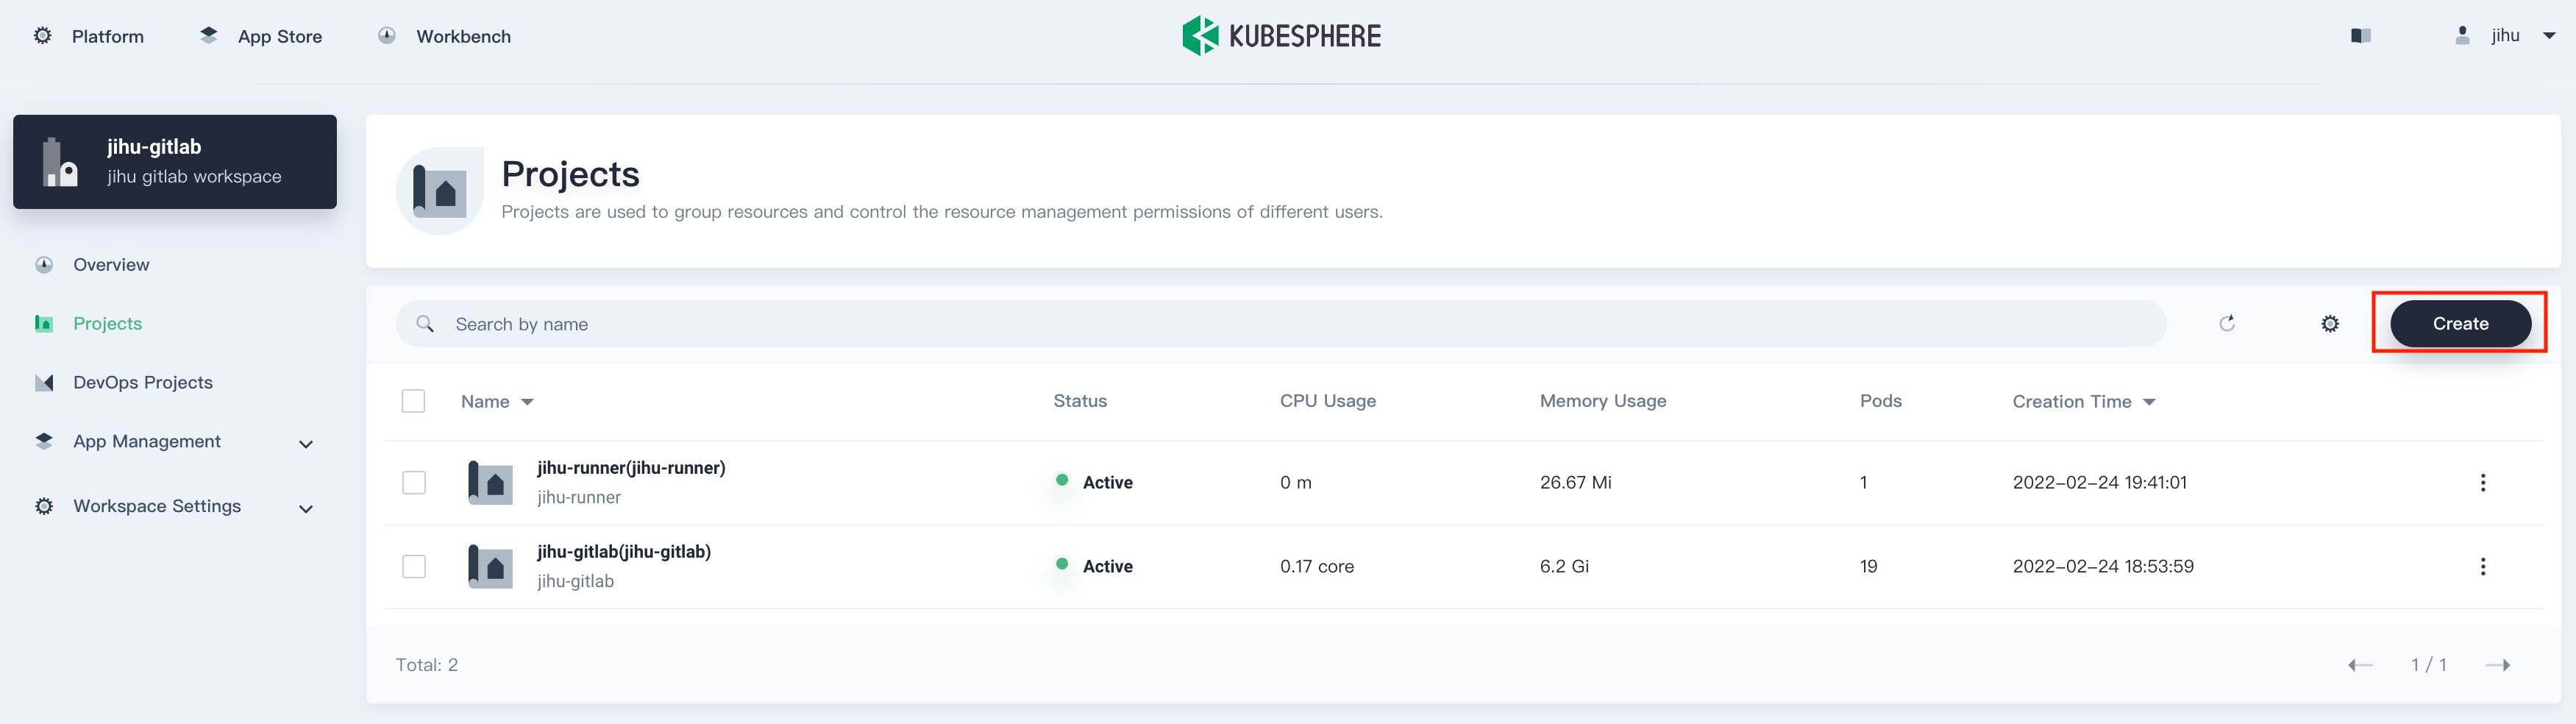Click the Workspace Settings gear icon
The height and width of the screenshot is (724, 2576).
44,506
